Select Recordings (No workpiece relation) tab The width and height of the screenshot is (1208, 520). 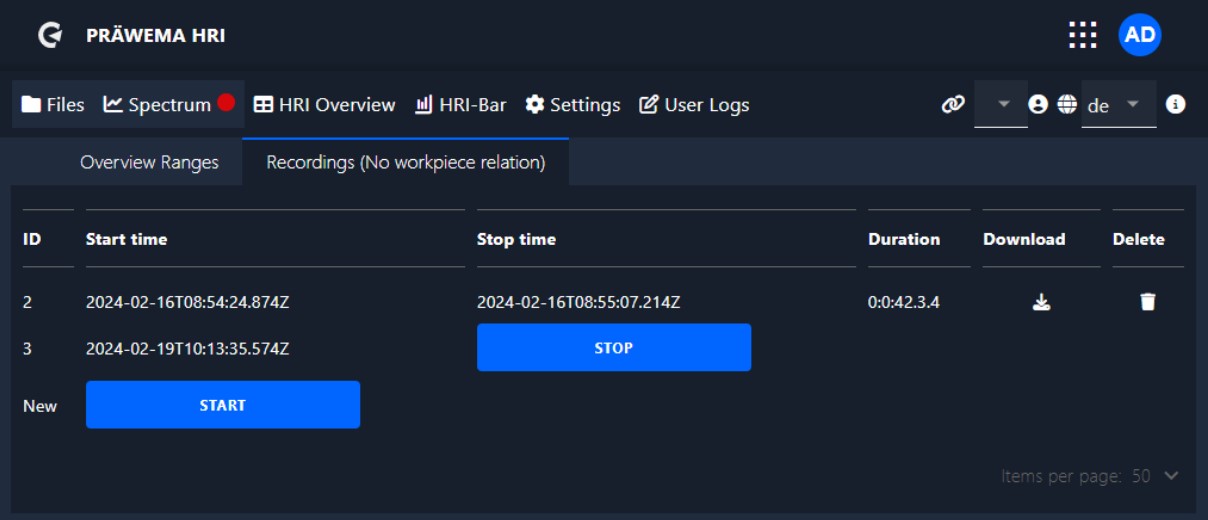pos(405,162)
